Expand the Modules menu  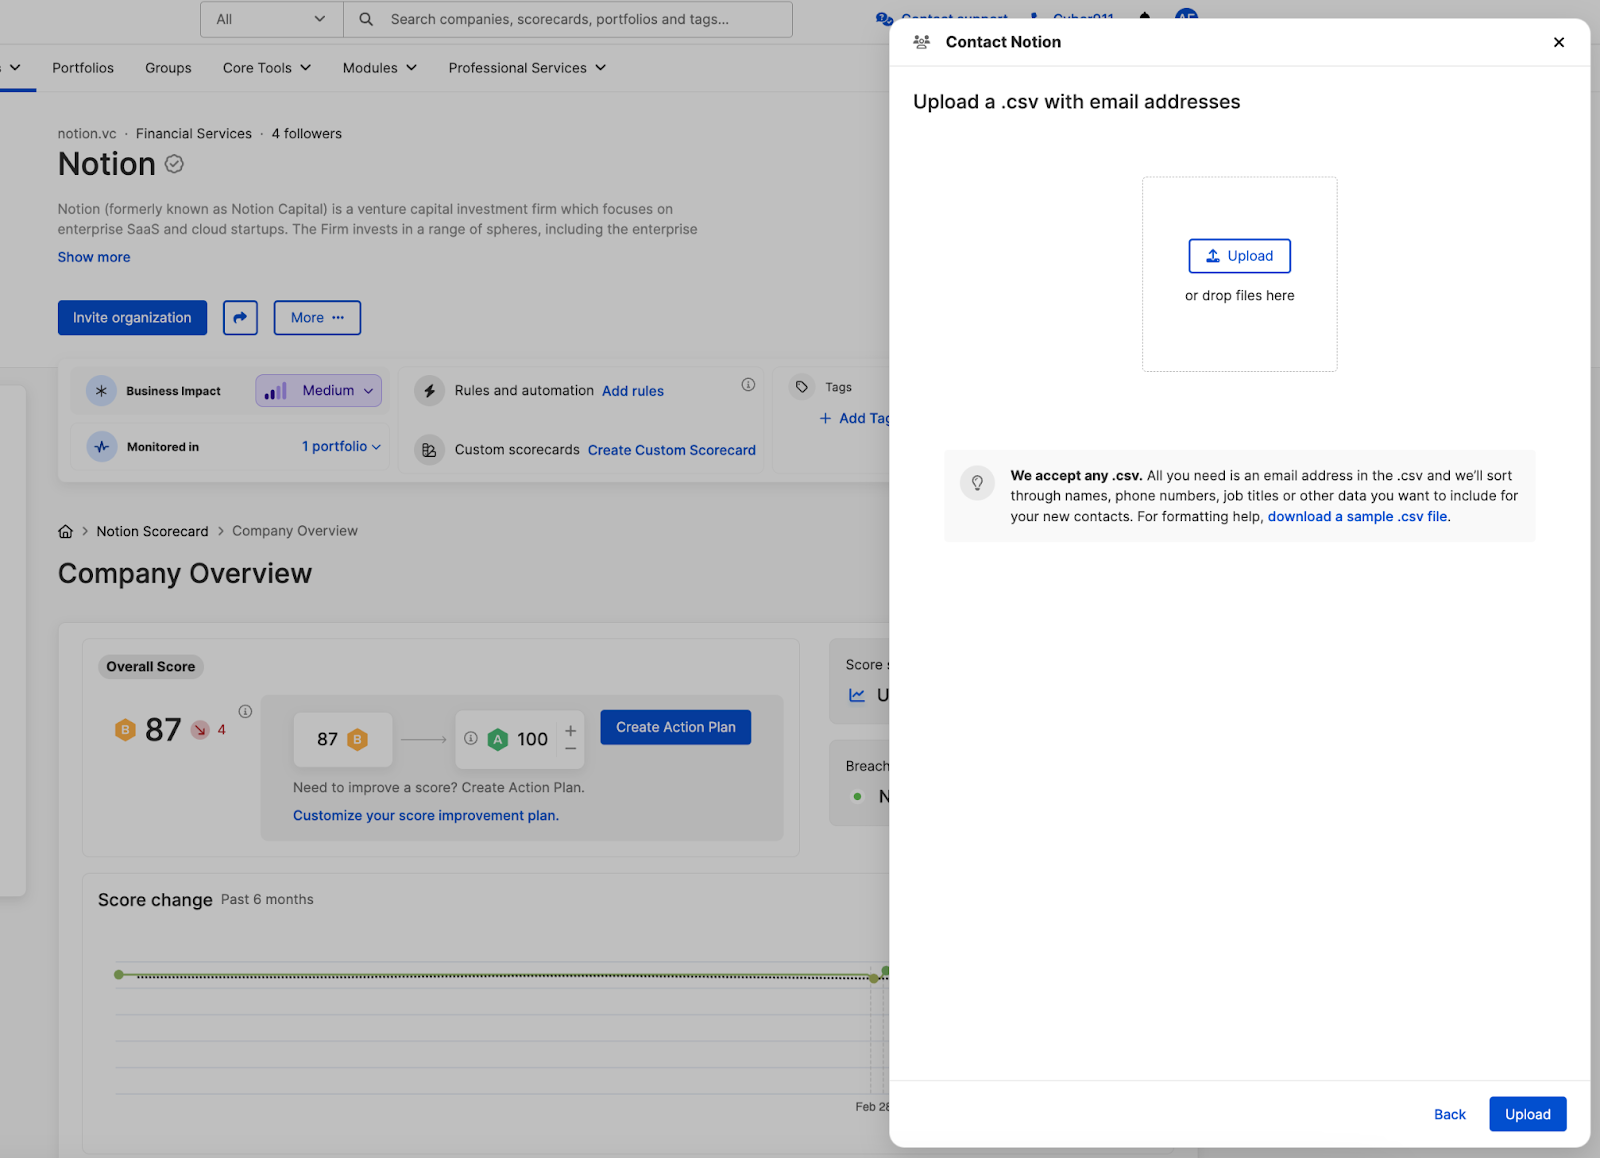click(x=379, y=68)
